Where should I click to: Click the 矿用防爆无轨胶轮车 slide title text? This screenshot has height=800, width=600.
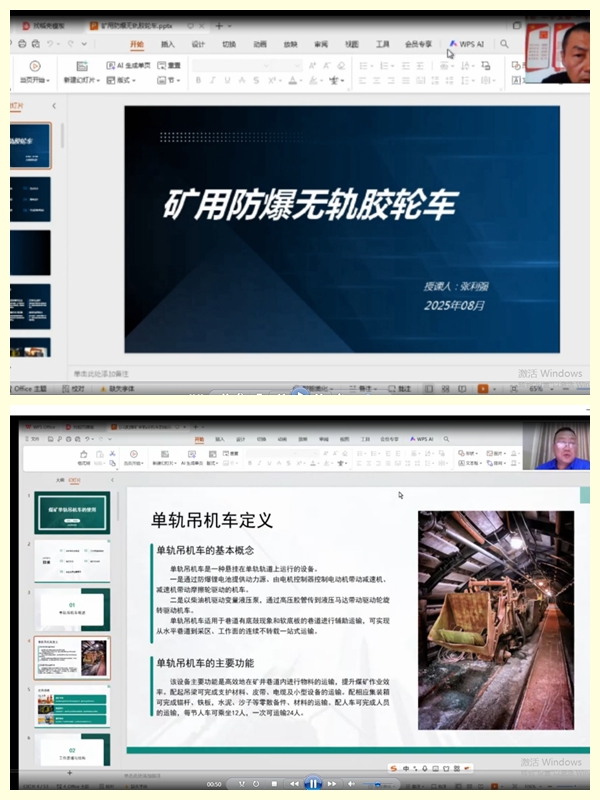coord(310,204)
